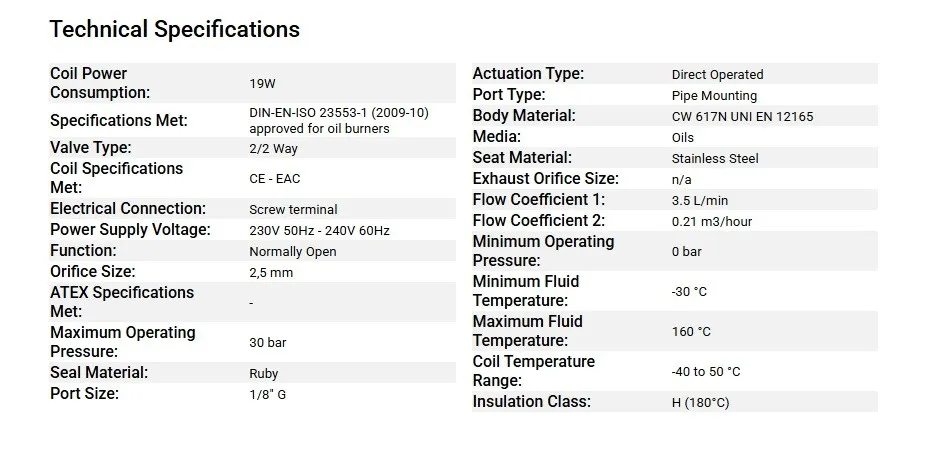Viewport: 928px width, 466px height.
Task: Click the Pipe Mounting port type value
Action: click(x=714, y=96)
